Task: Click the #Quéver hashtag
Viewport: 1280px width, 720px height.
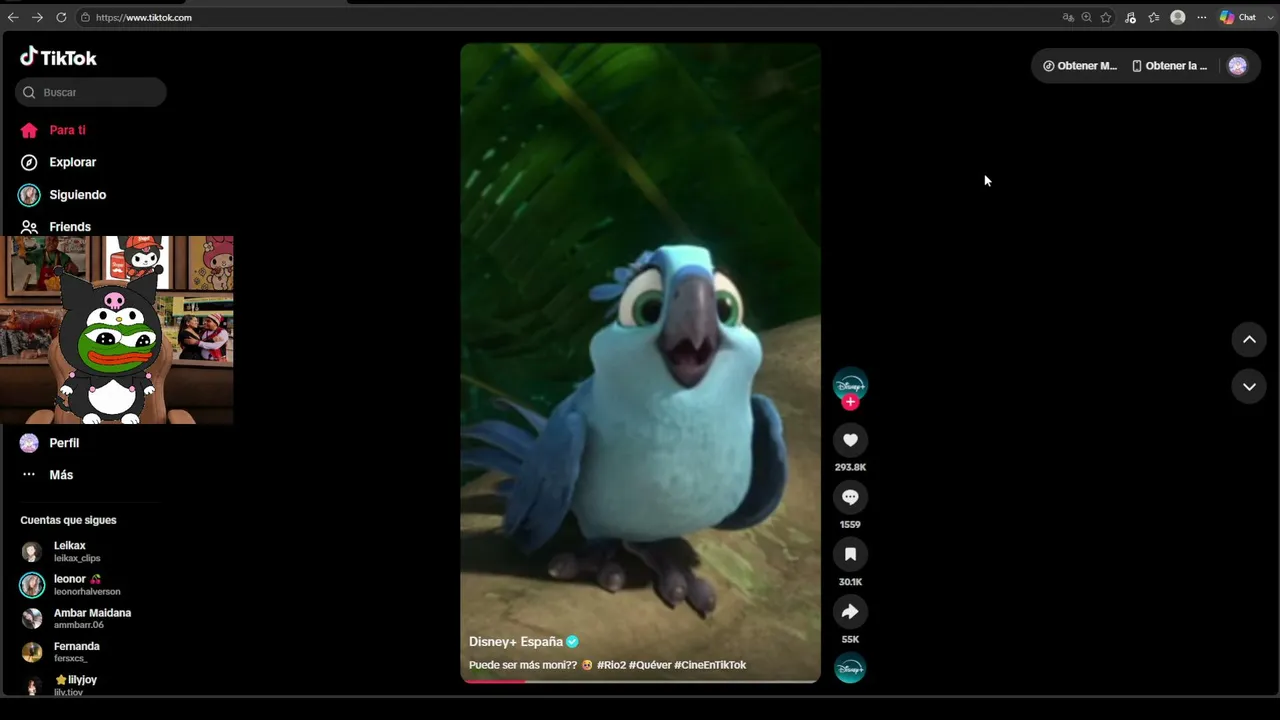Action: click(x=650, y=665)
